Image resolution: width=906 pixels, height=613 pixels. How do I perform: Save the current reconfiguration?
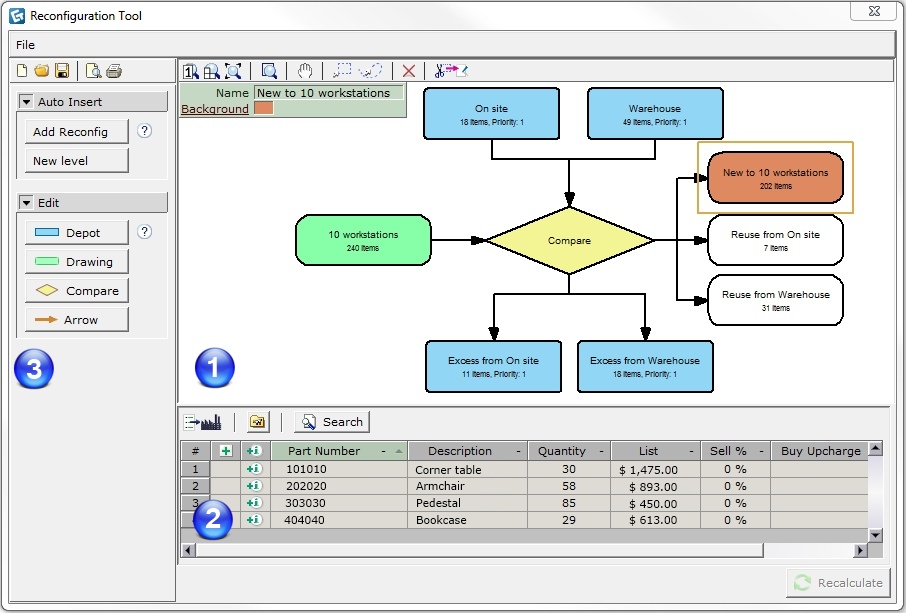click(63, 70)
